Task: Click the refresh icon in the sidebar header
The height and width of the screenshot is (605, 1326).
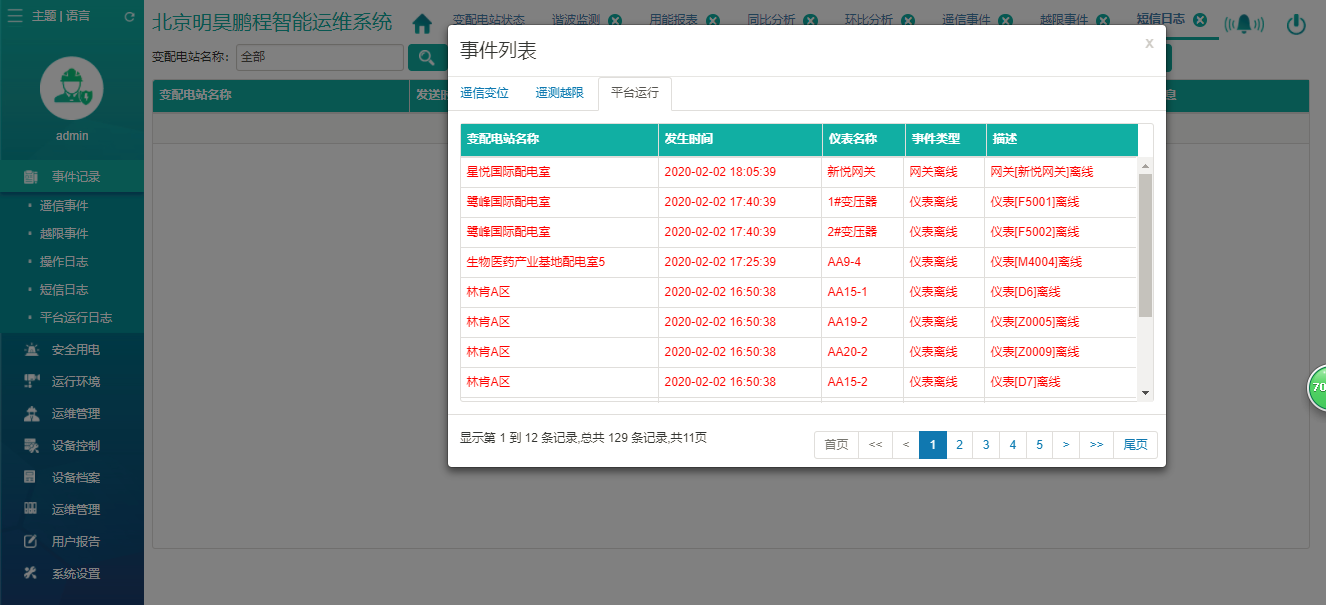Action: [129, 17]
